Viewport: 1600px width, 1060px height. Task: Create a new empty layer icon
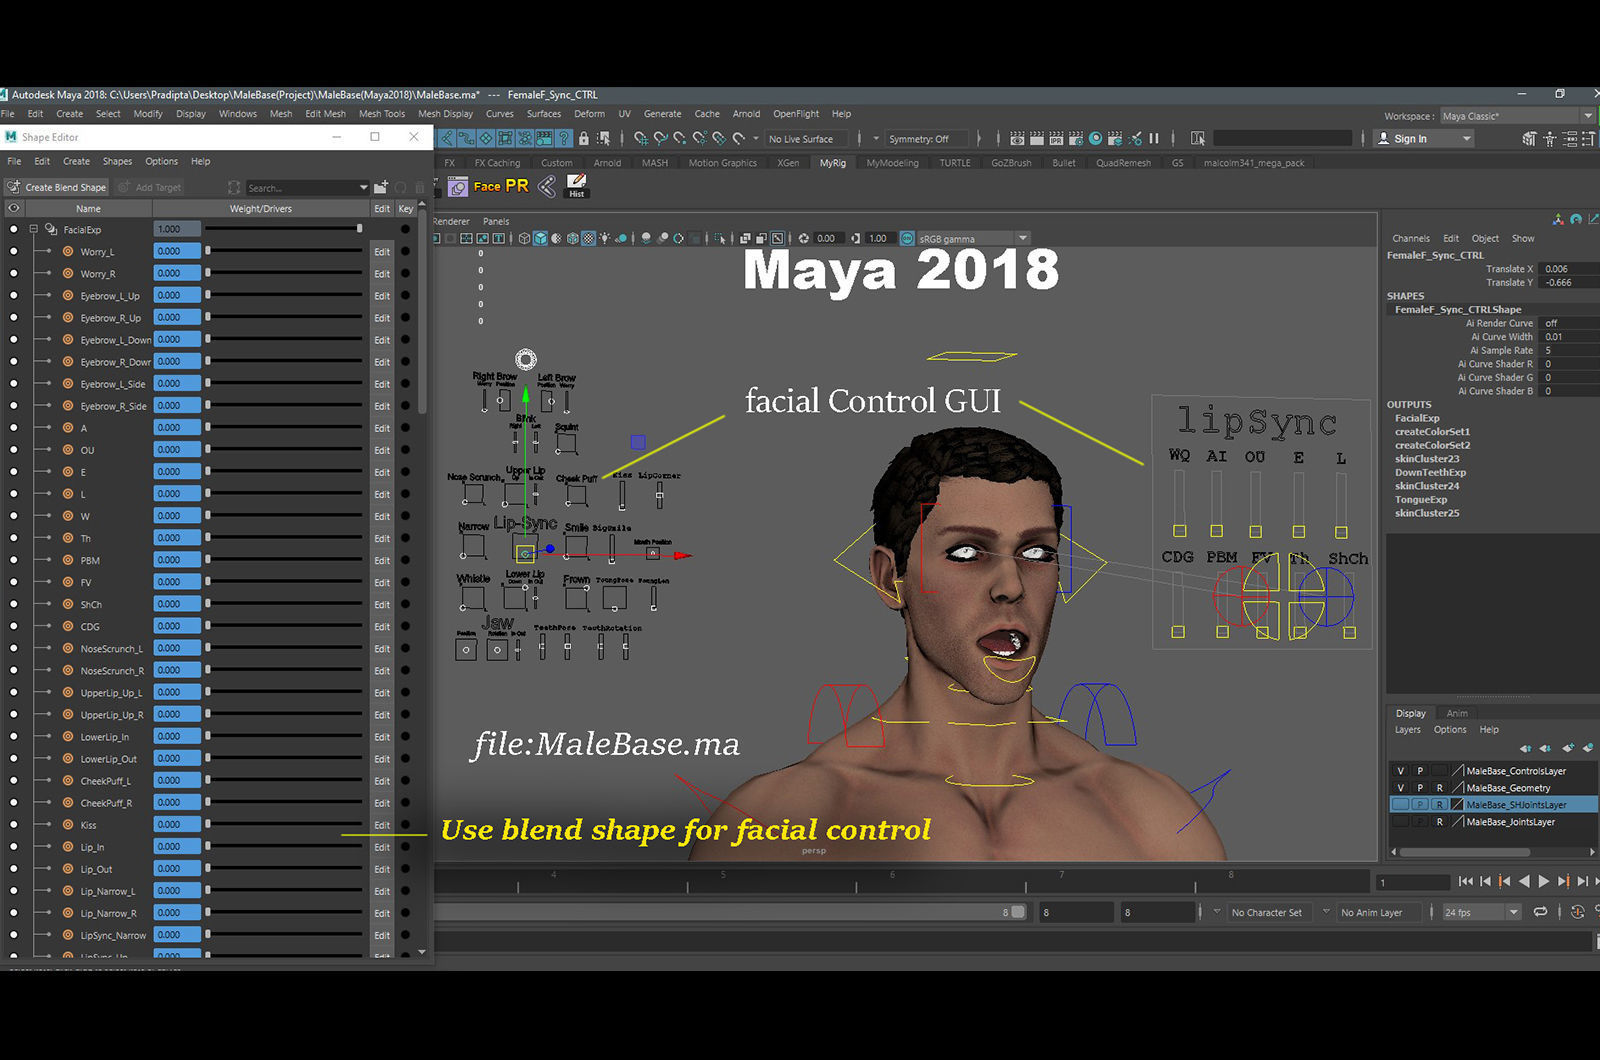[1567, 748]
